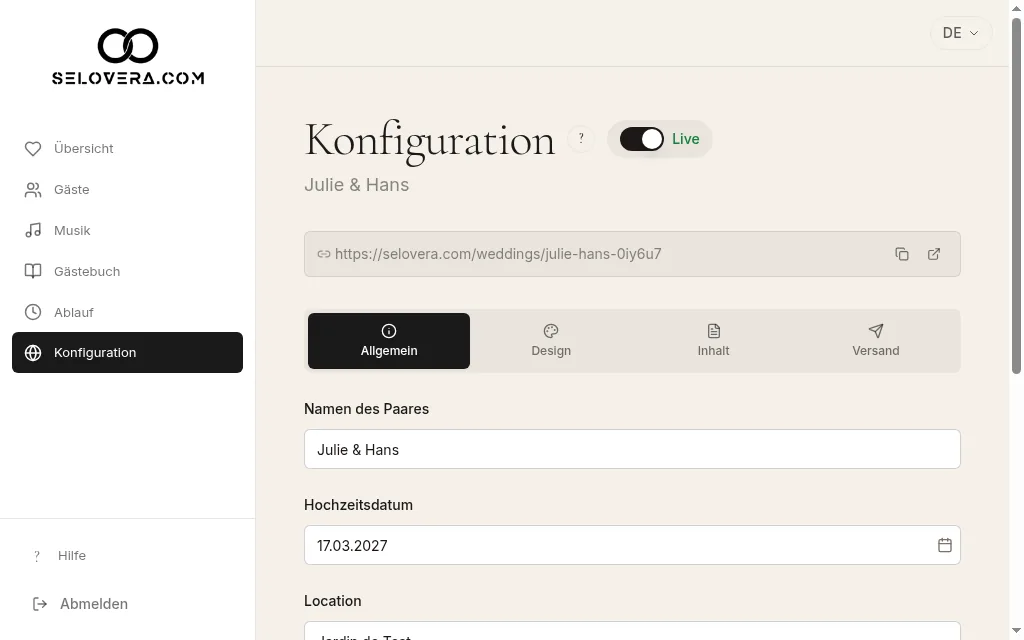Copy the wedding URL to clipboard
Viewport: 1024px width, 640px height.
click(902, 254)
